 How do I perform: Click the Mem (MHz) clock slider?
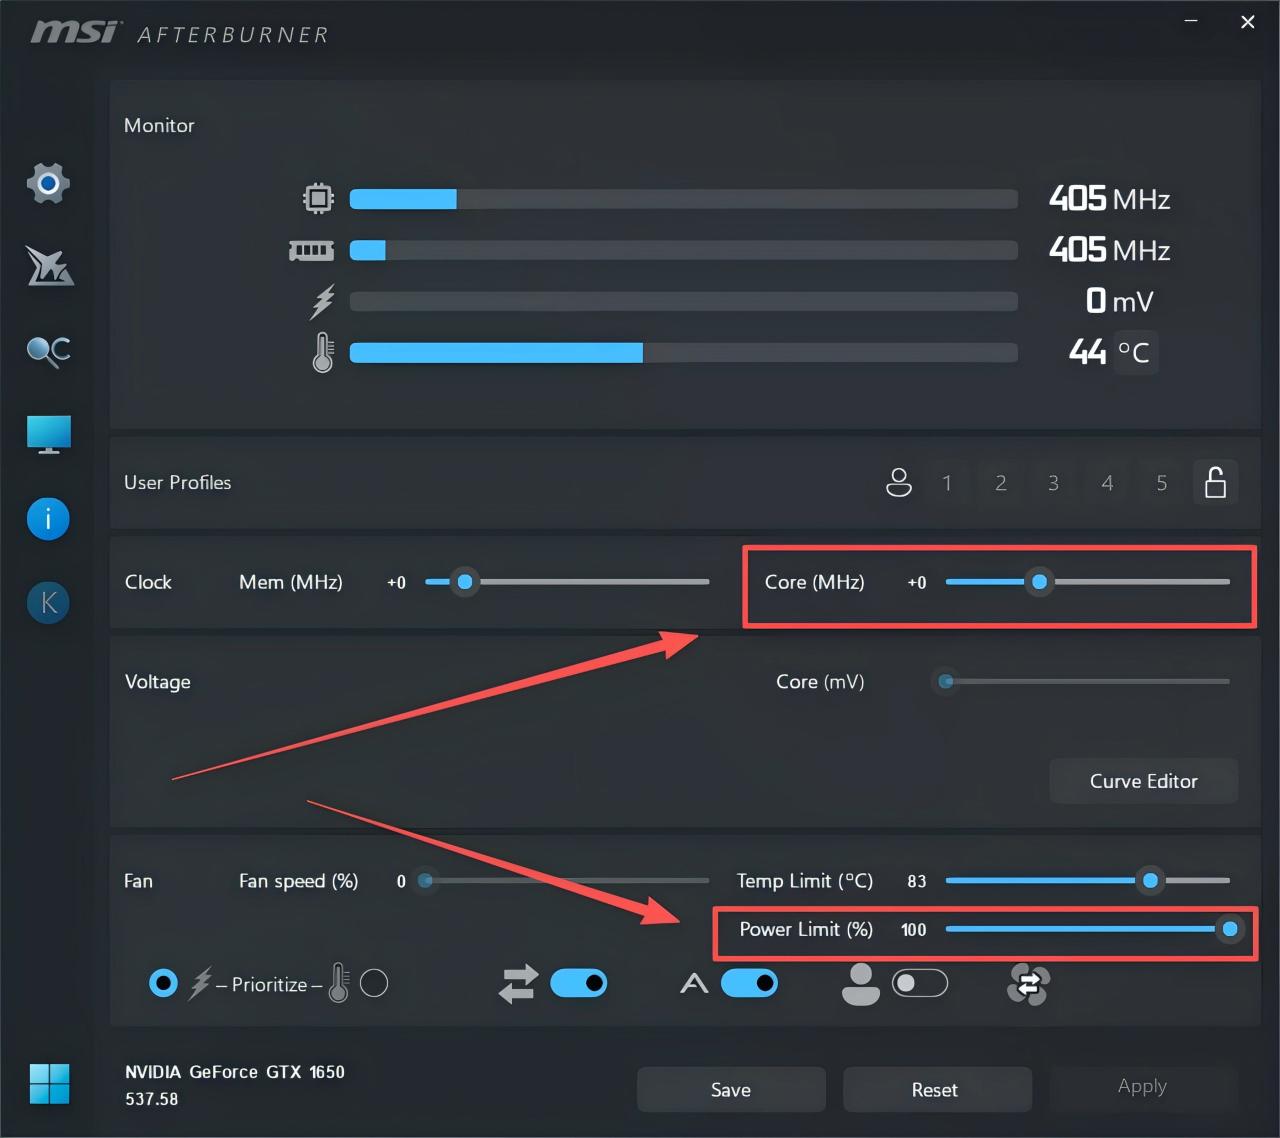tap(567, 581)
